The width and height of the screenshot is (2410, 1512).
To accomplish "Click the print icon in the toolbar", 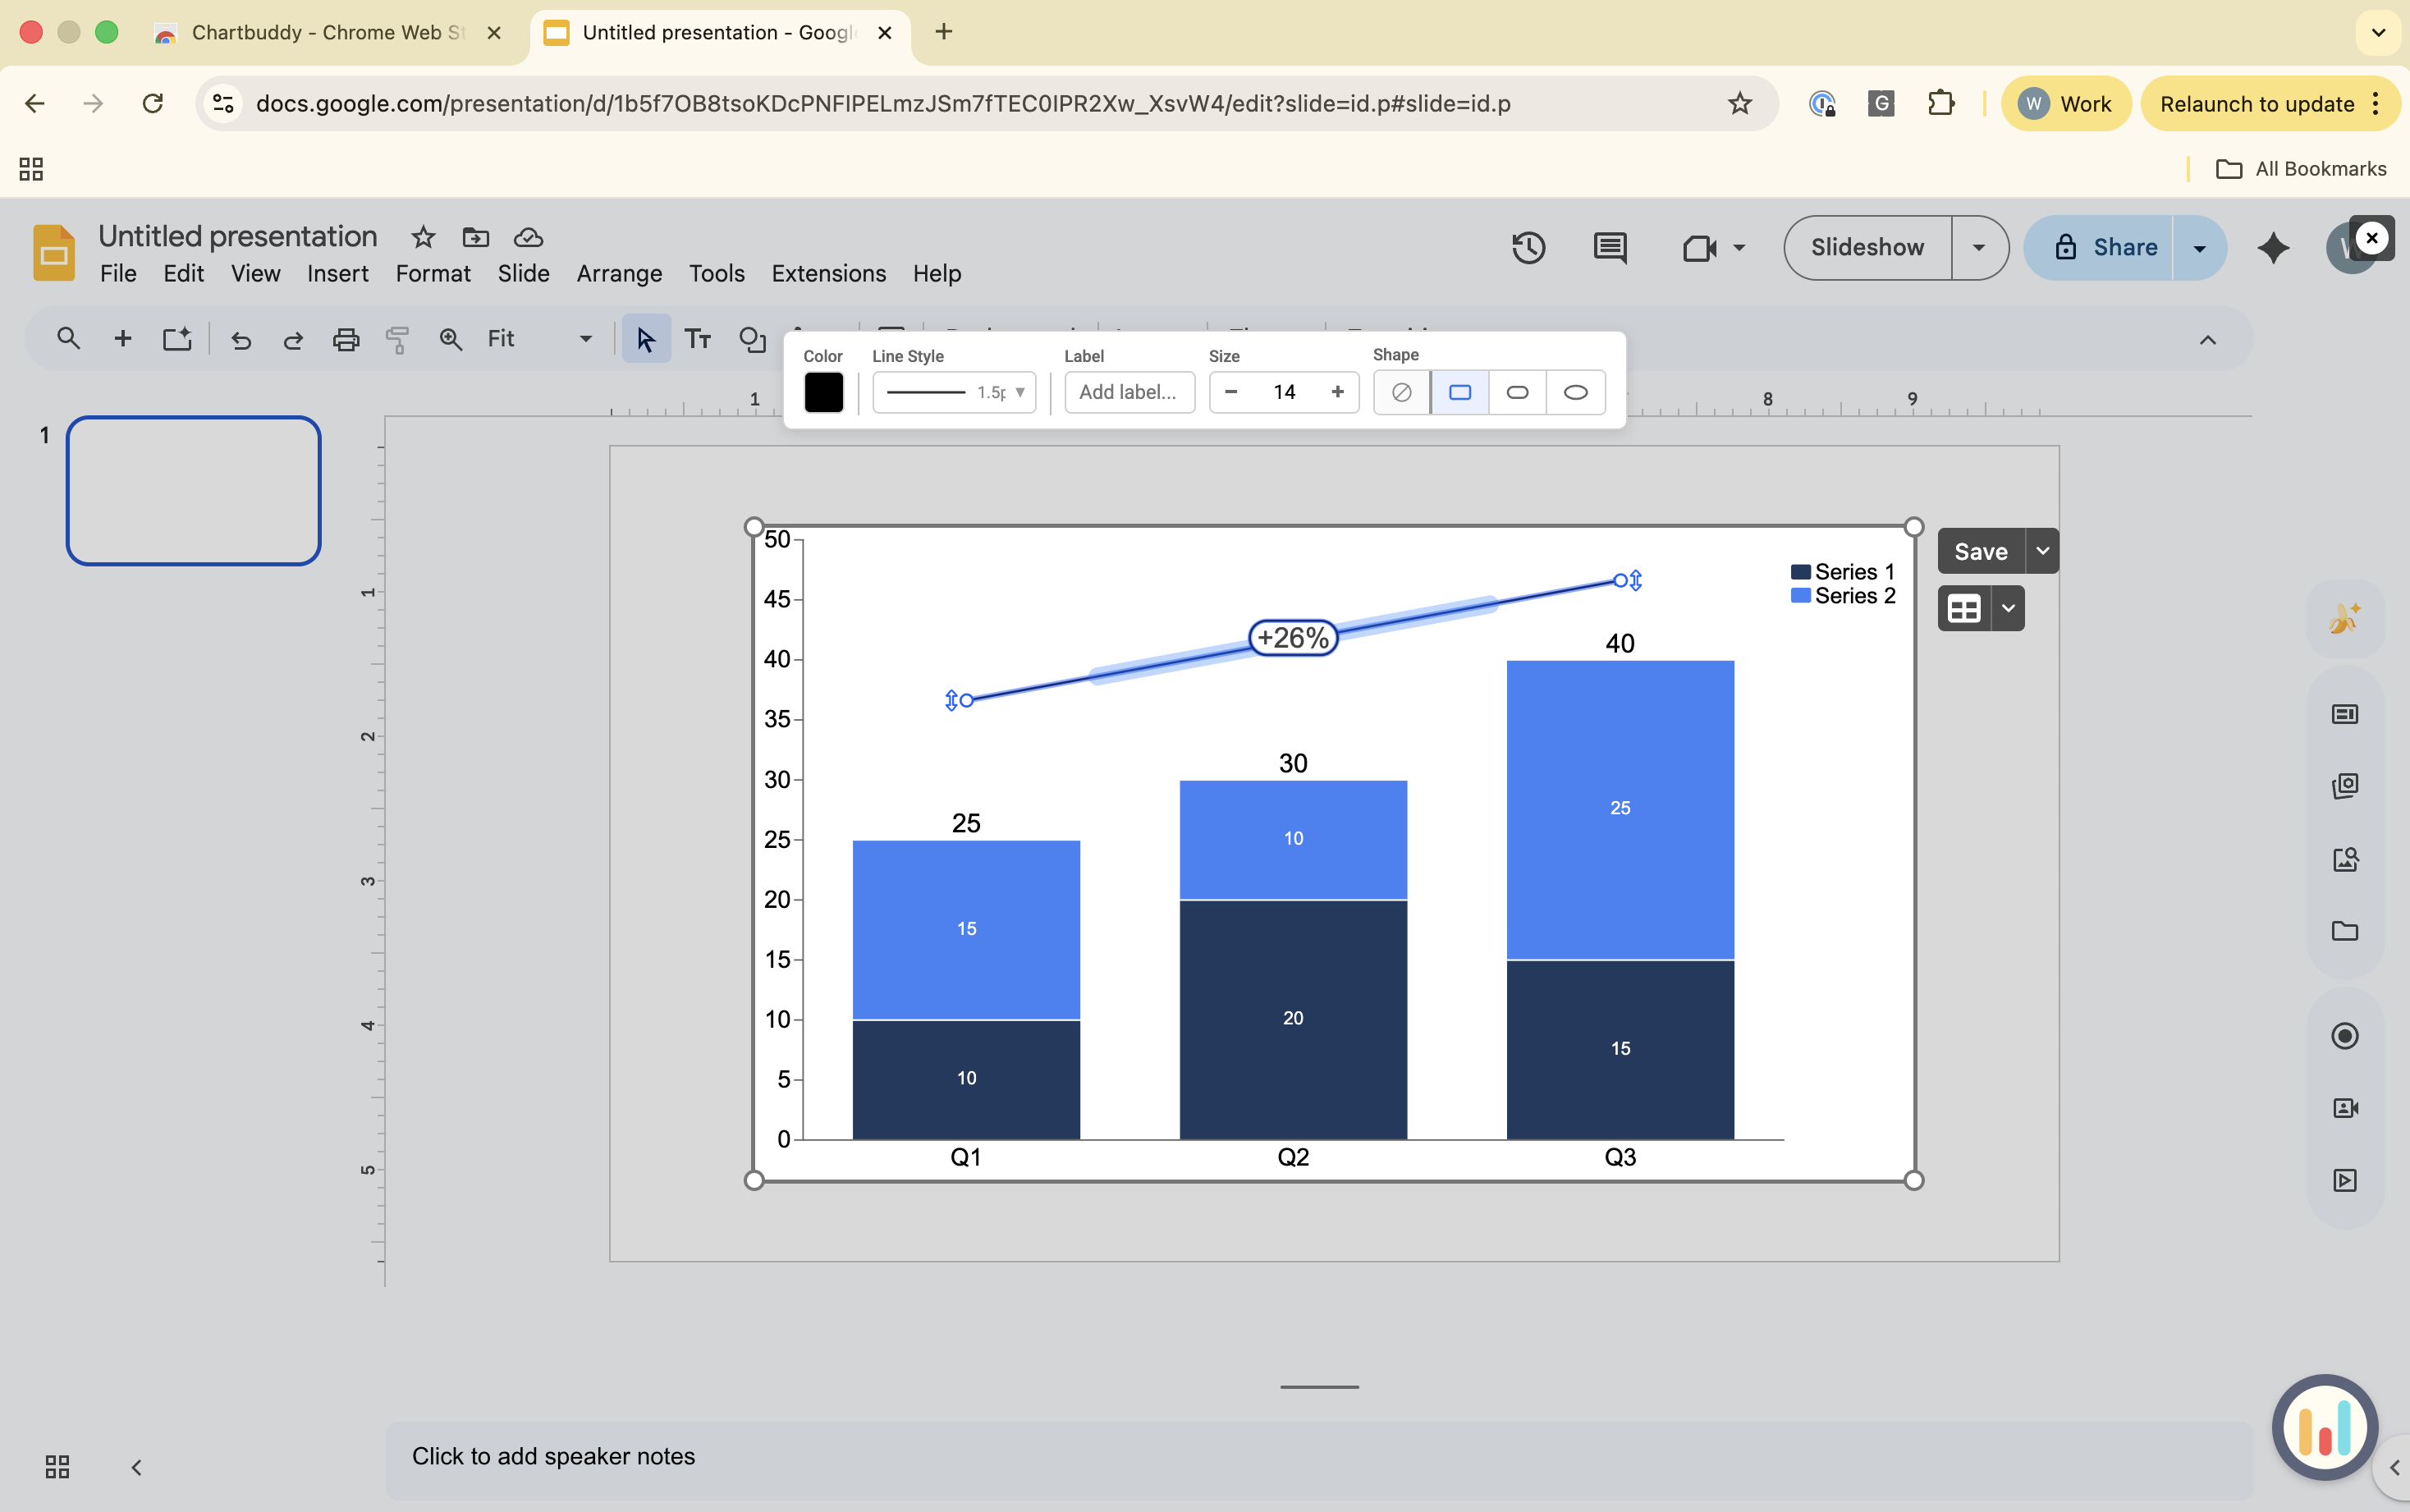I will pyautogui.click(x=345, y=339).
